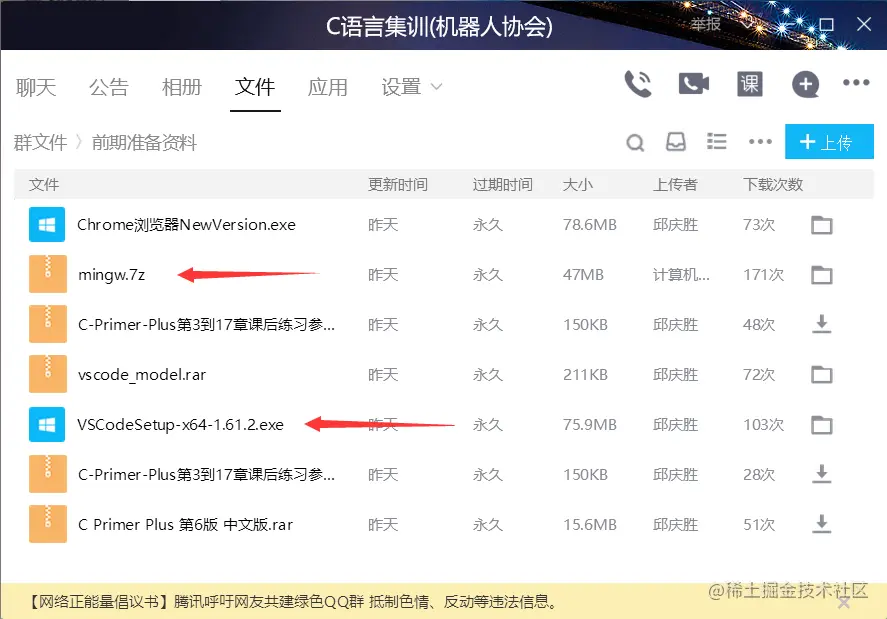Open file toolbar more options dots

[x=760, y=141]
